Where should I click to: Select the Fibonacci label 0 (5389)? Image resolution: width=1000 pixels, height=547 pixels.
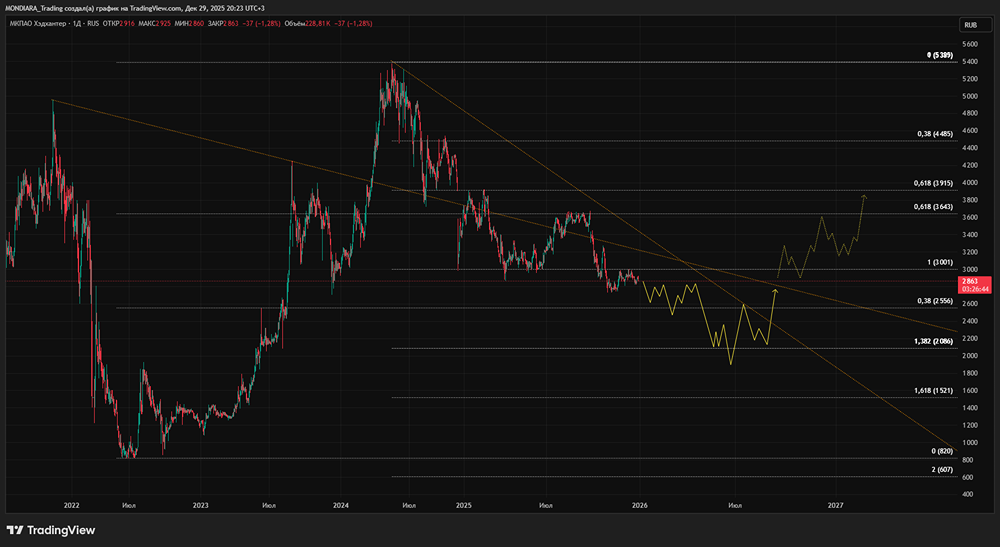pos(940,55)
